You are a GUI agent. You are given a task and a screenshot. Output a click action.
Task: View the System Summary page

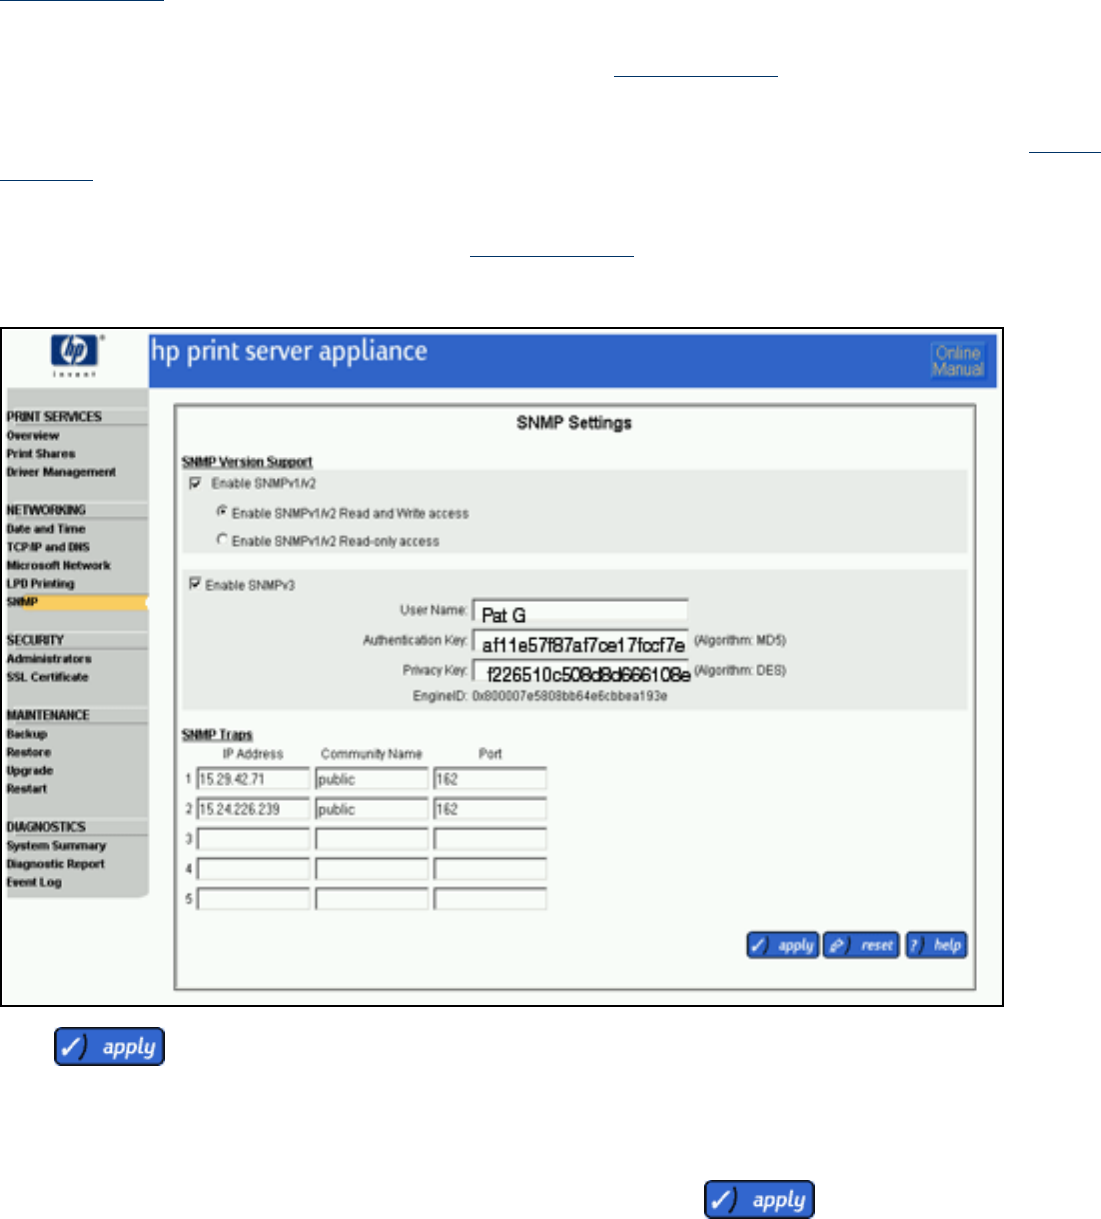tap(56, 846)
